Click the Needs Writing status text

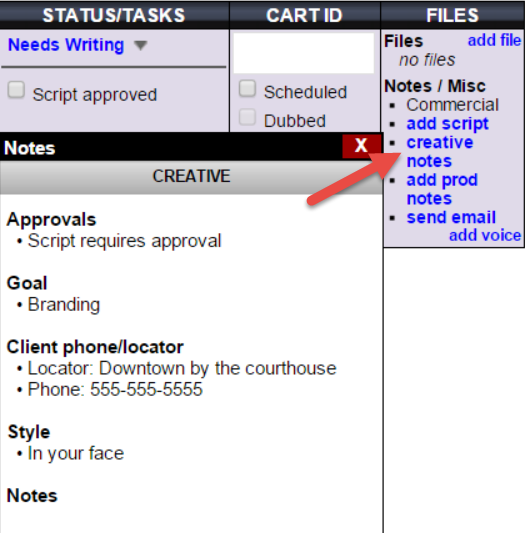click(66, 45)
